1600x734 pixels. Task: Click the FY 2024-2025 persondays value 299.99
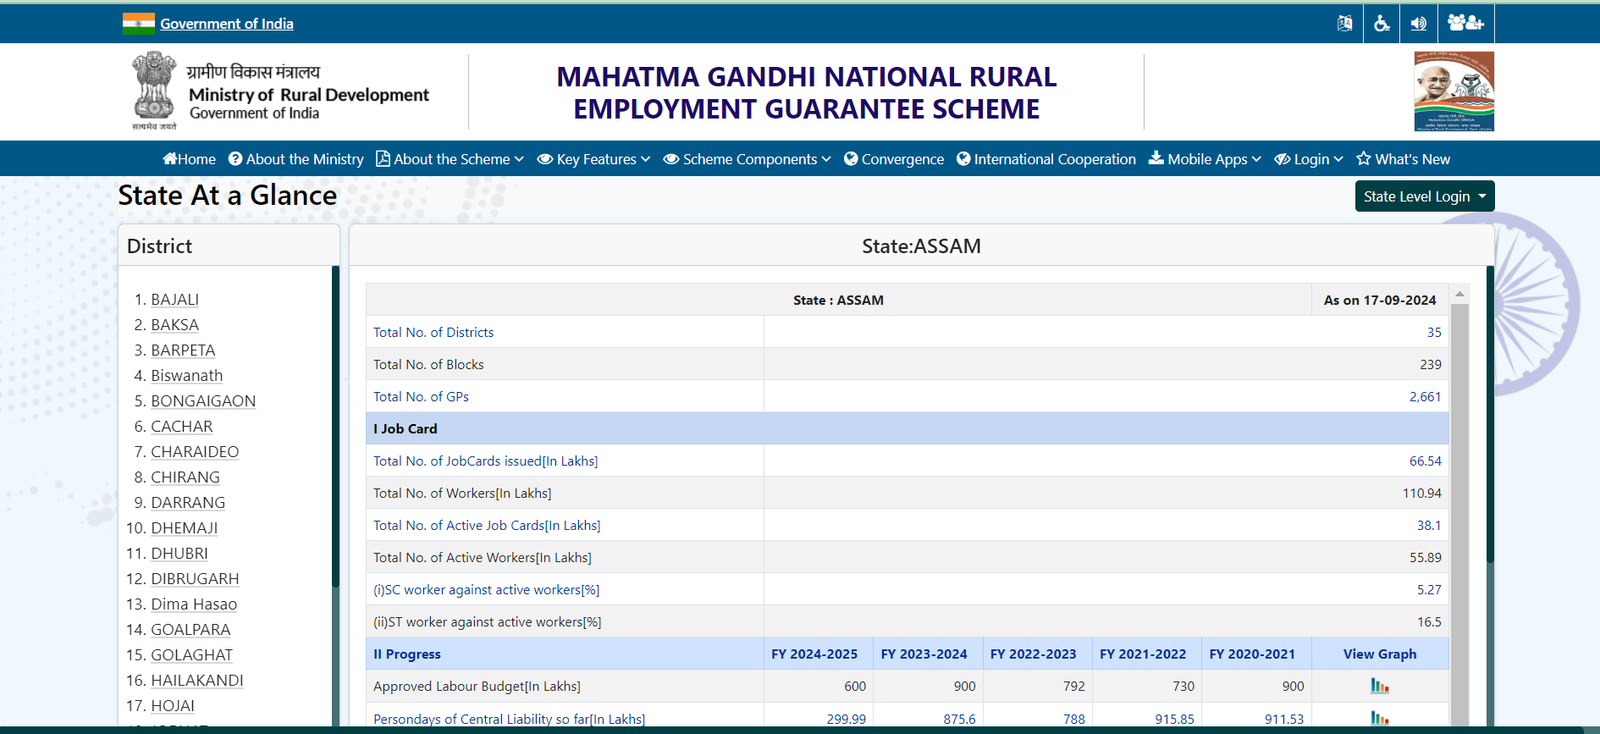coord(846,719)
